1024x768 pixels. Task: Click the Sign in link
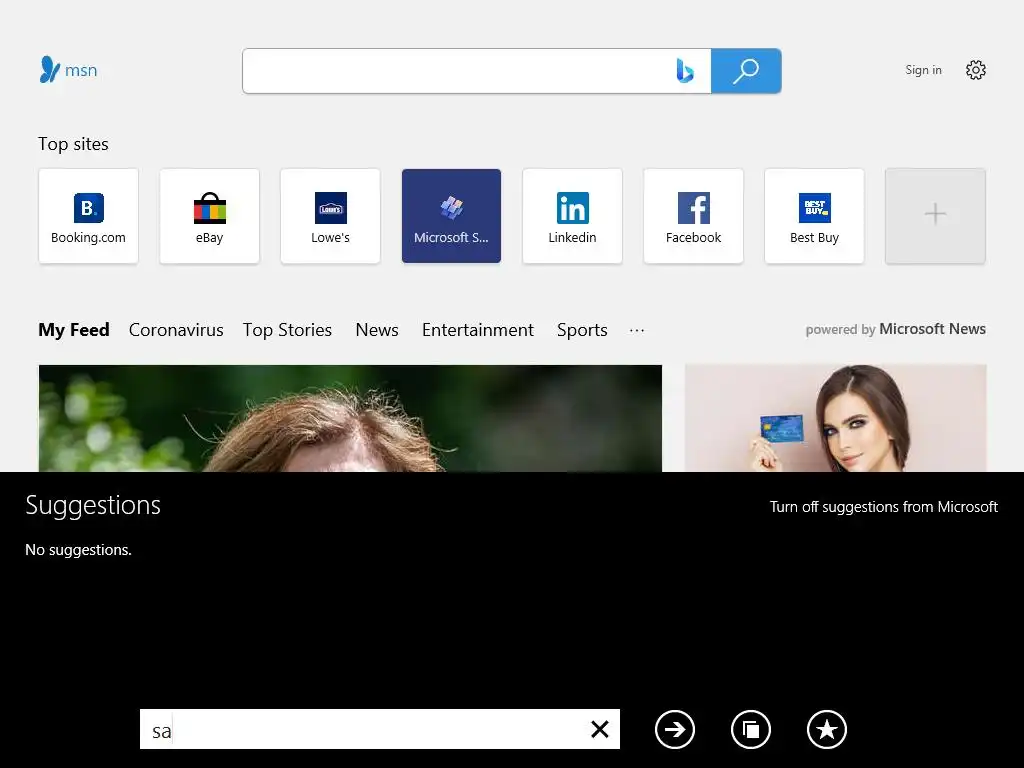[923, 70]
